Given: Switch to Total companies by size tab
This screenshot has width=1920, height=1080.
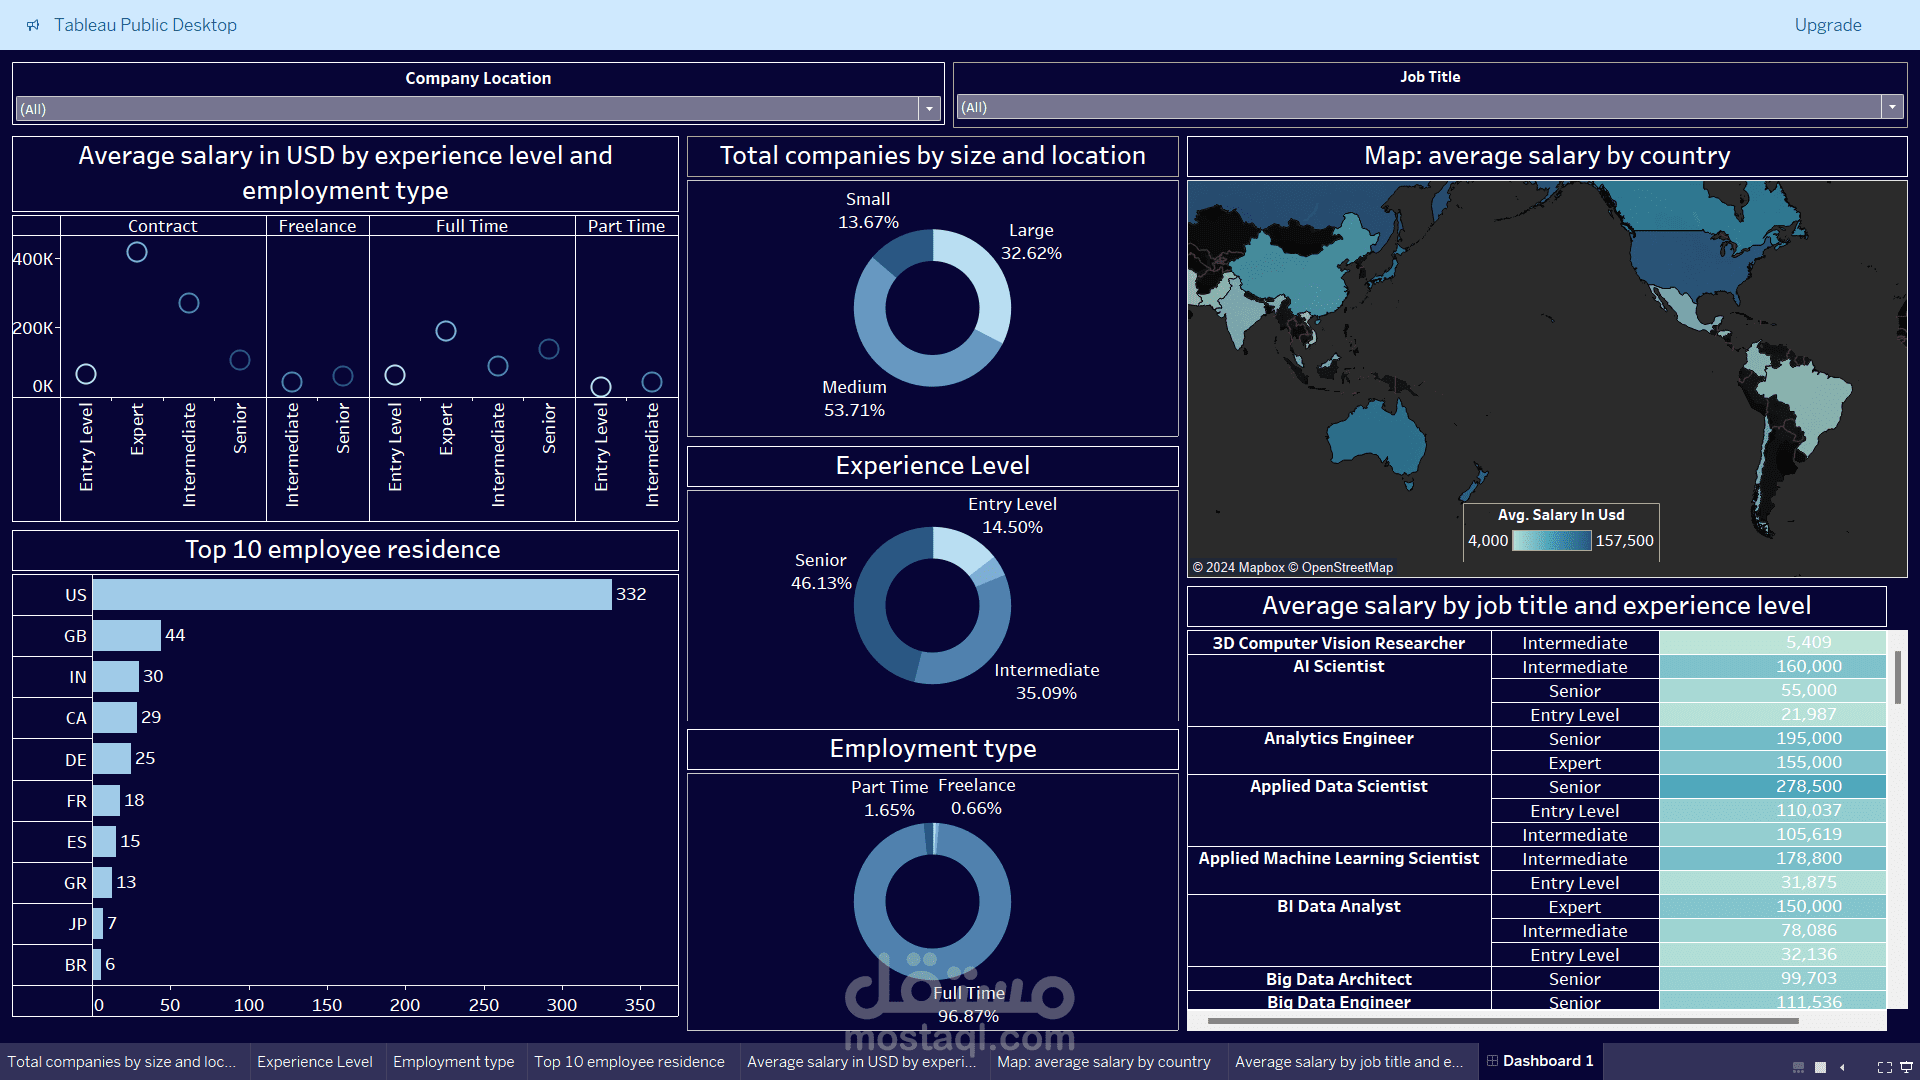Looking at the screenshot, I should [122, 1062].
